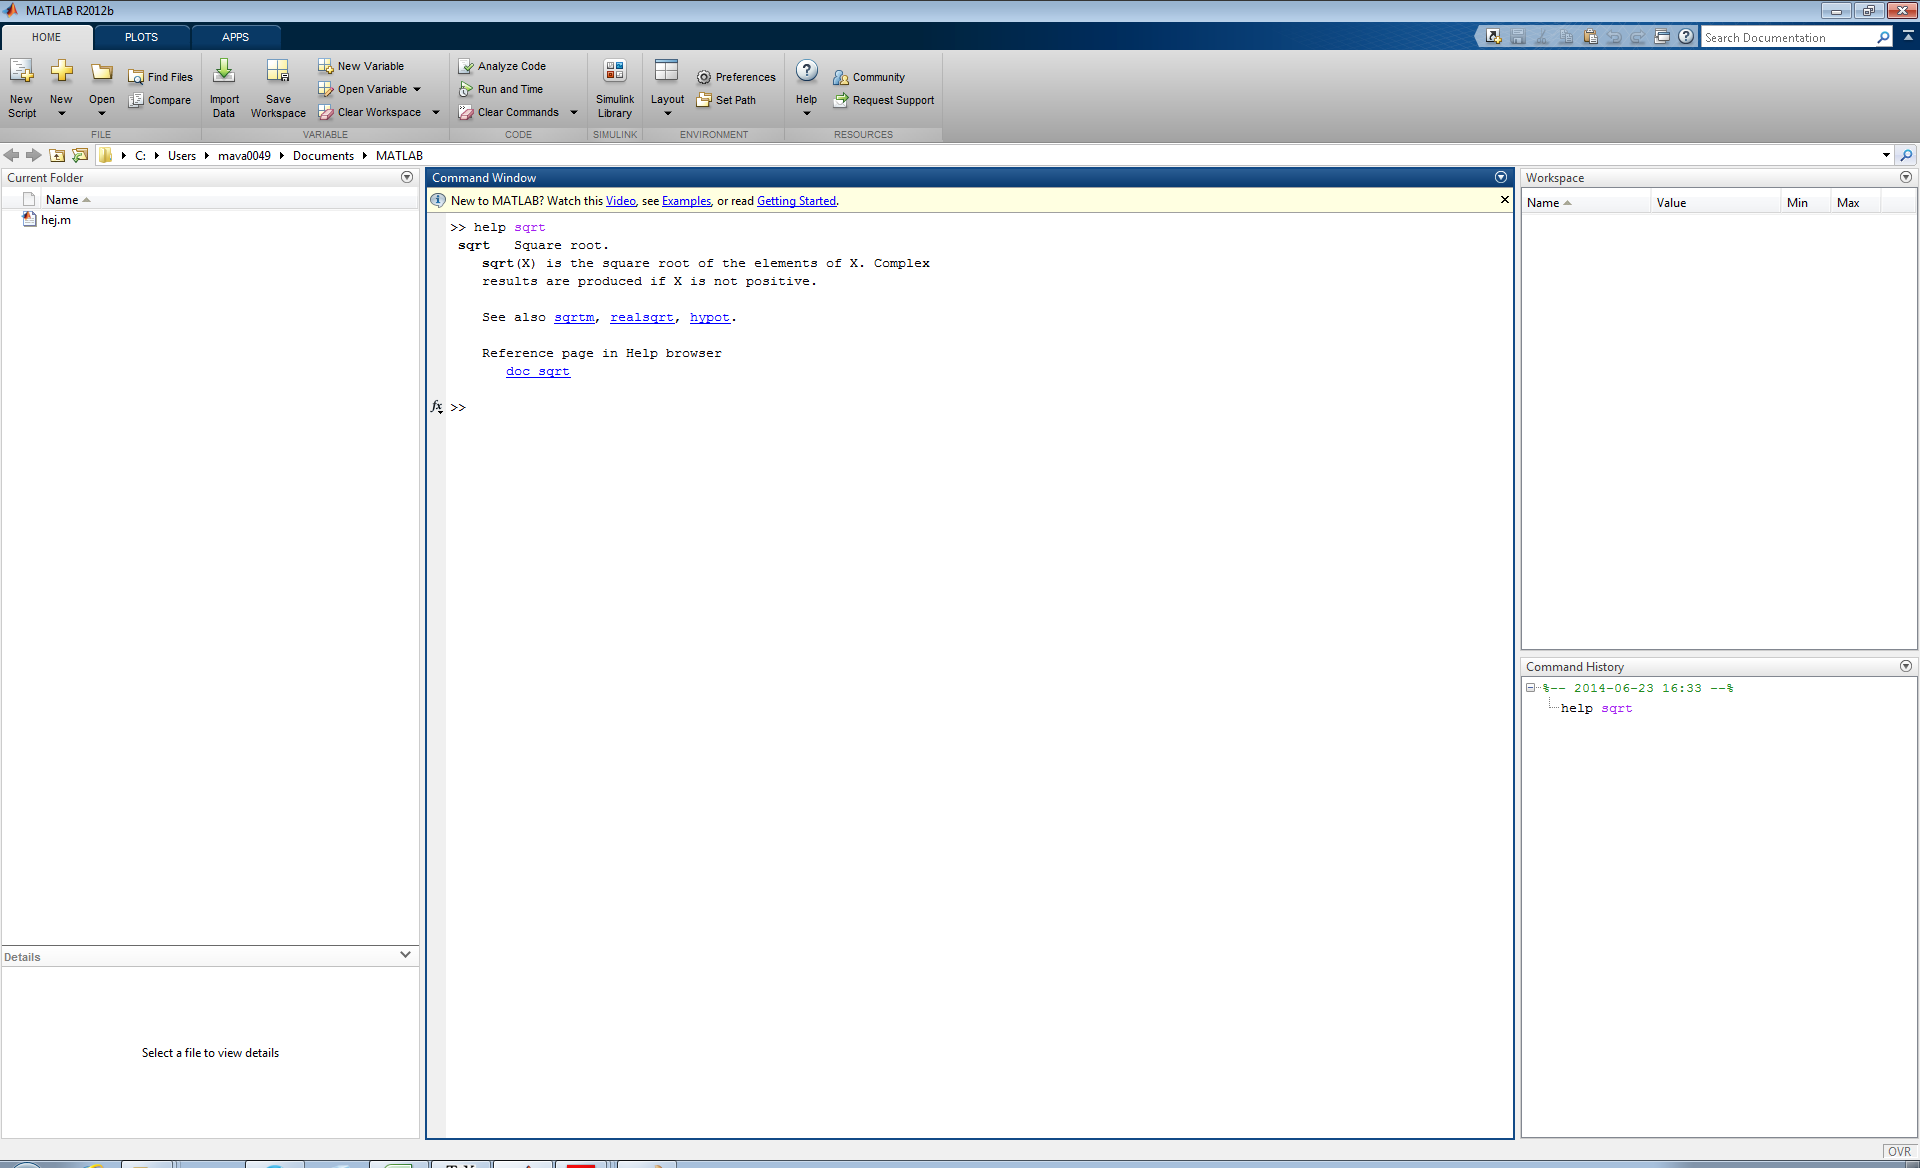Open the Simulink Library
Image resolution: width=1920 pixels, height=1168 pixels.
(x=615, y=88)
